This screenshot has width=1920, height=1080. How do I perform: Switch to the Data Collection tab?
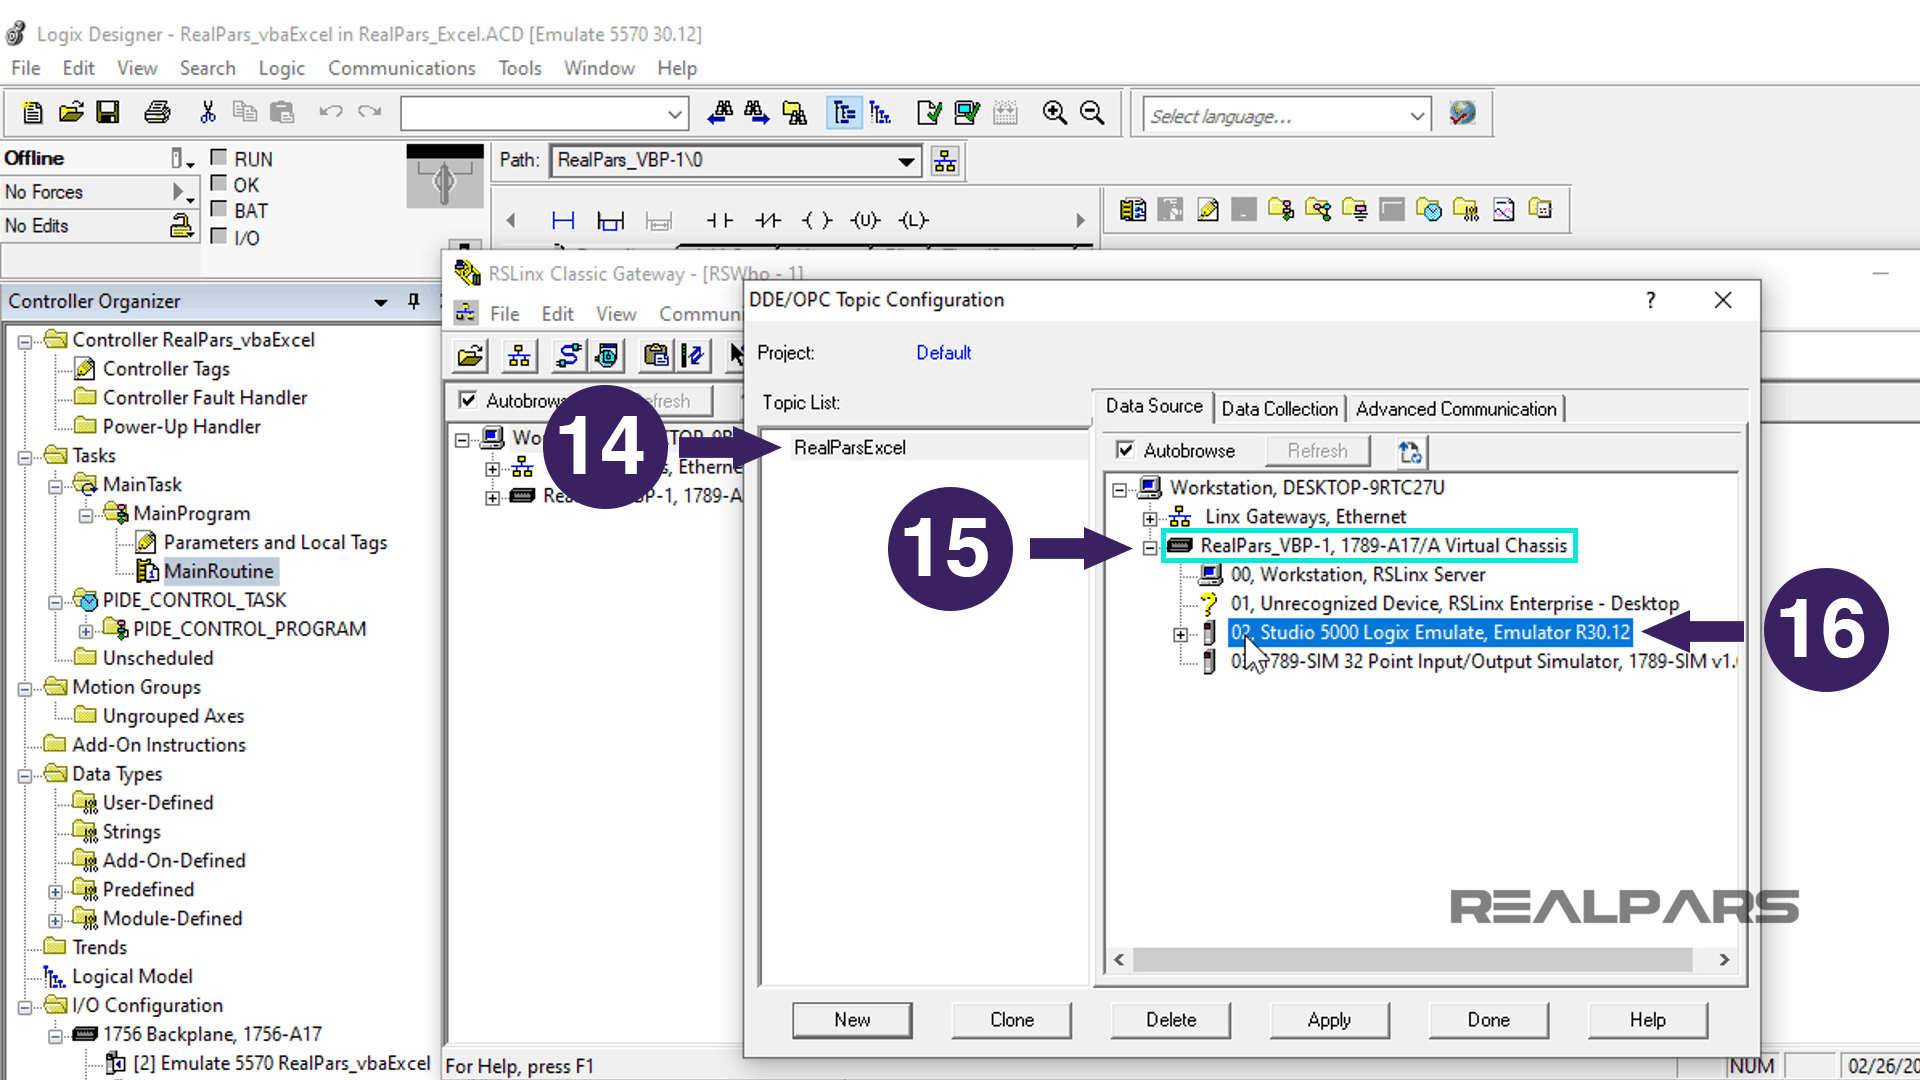coord(1279,409)
